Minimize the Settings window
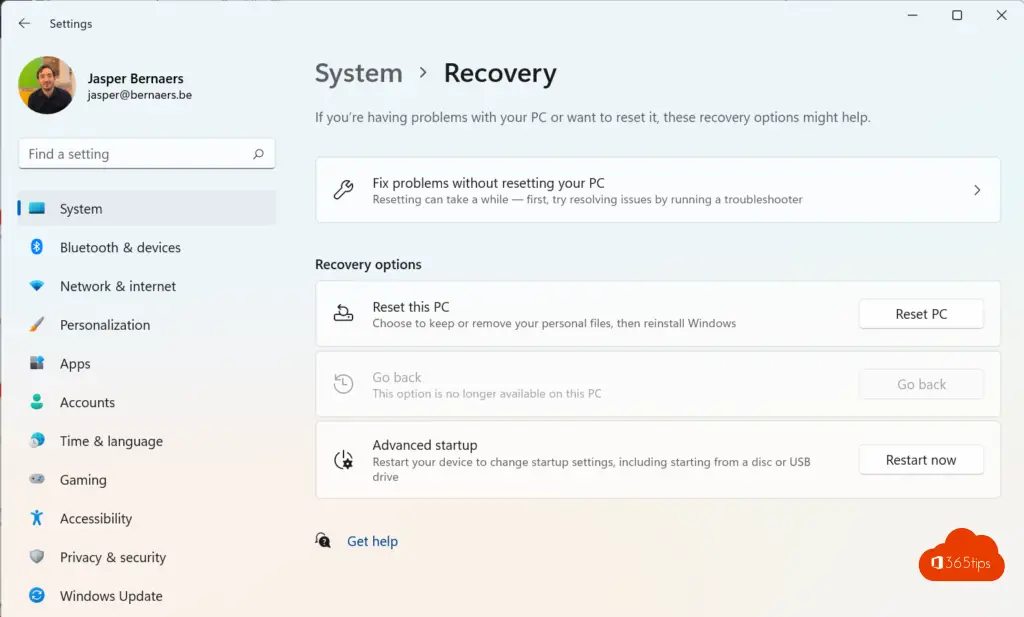Image resolution: width=1024 pixels, height=617 pixels. point(912,15)
